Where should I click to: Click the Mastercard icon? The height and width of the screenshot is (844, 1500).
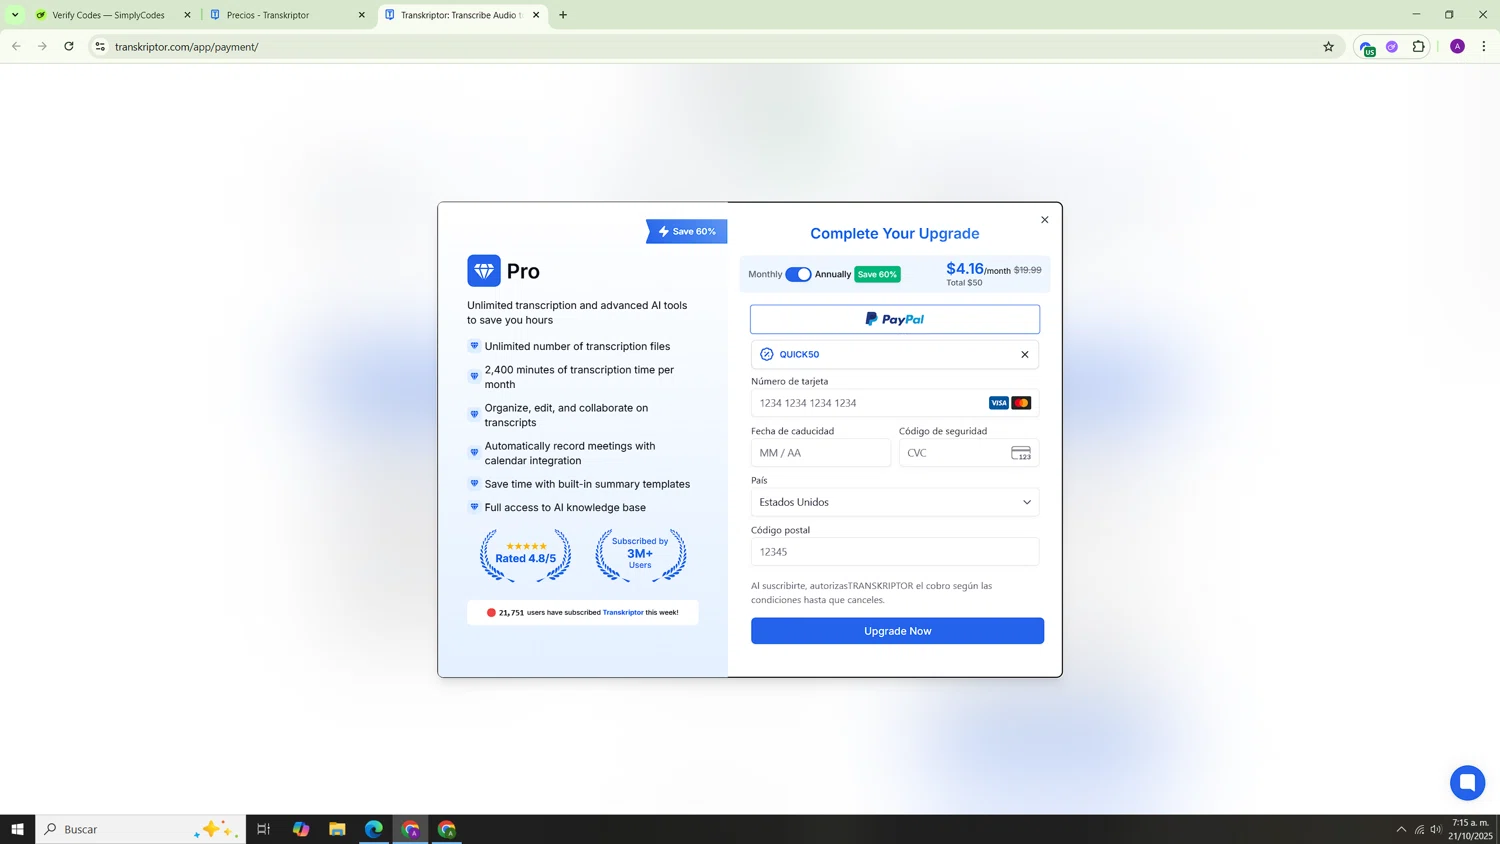1021,403
